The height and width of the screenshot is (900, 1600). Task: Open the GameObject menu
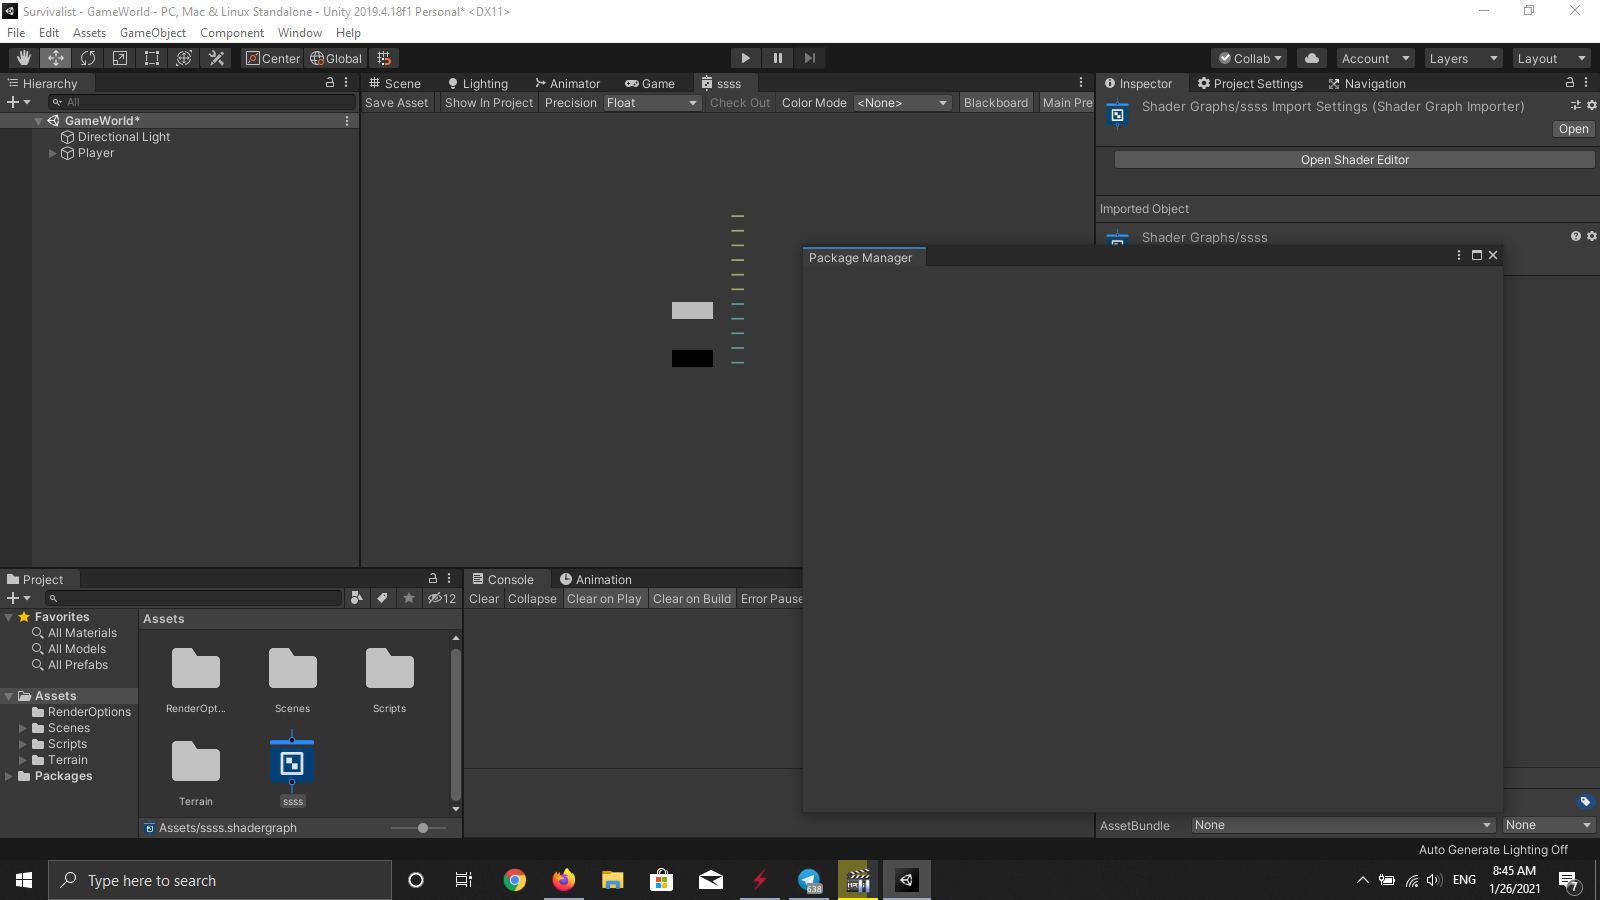[x=153, y=33]
